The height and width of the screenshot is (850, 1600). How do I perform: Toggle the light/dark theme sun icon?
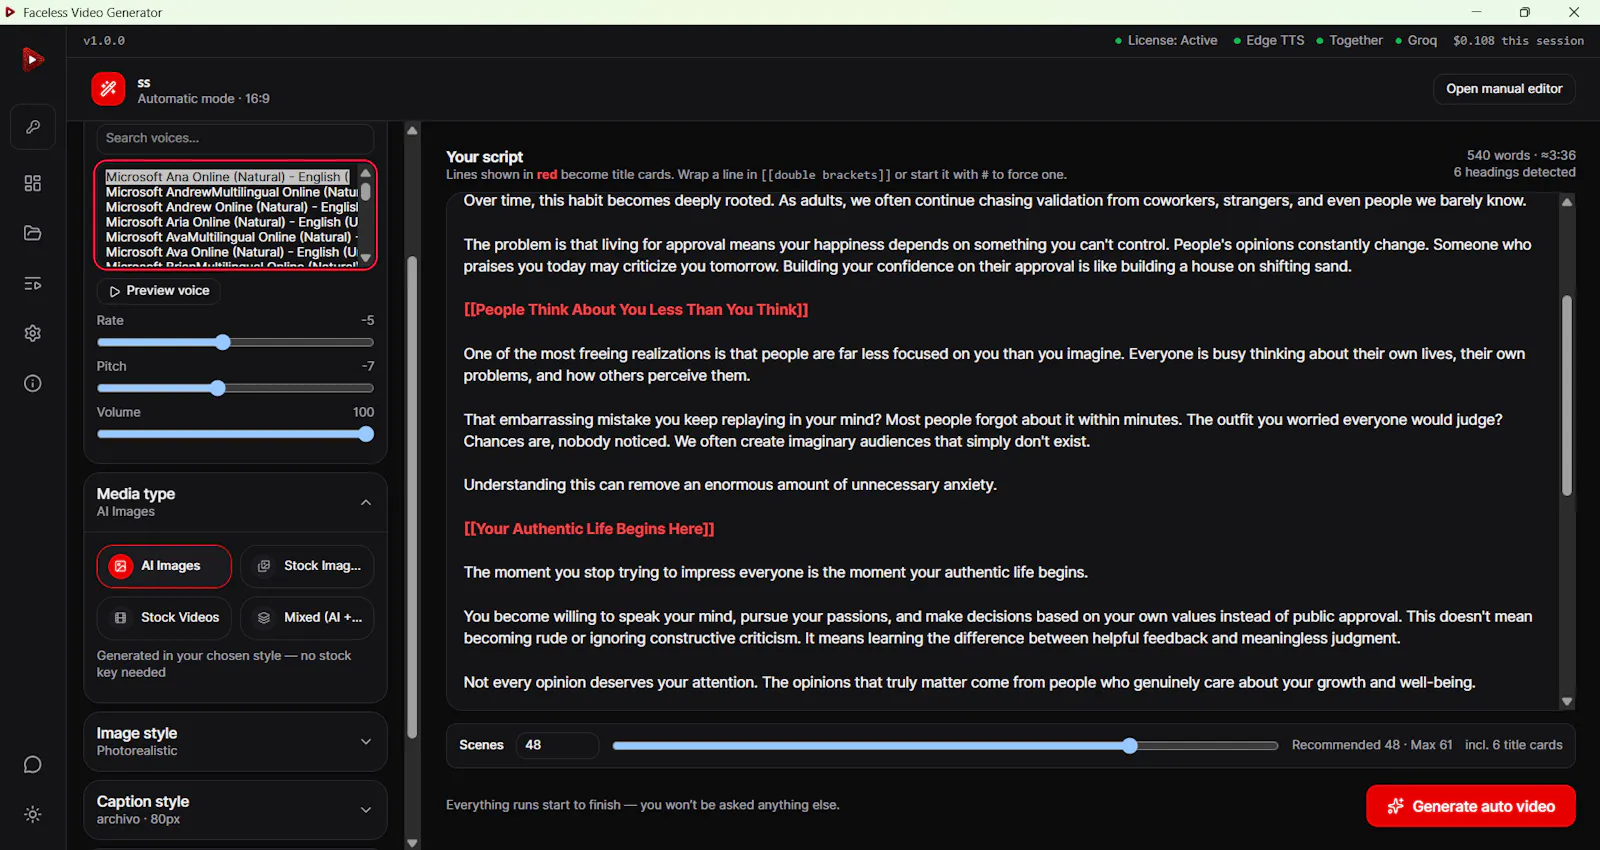33,814
